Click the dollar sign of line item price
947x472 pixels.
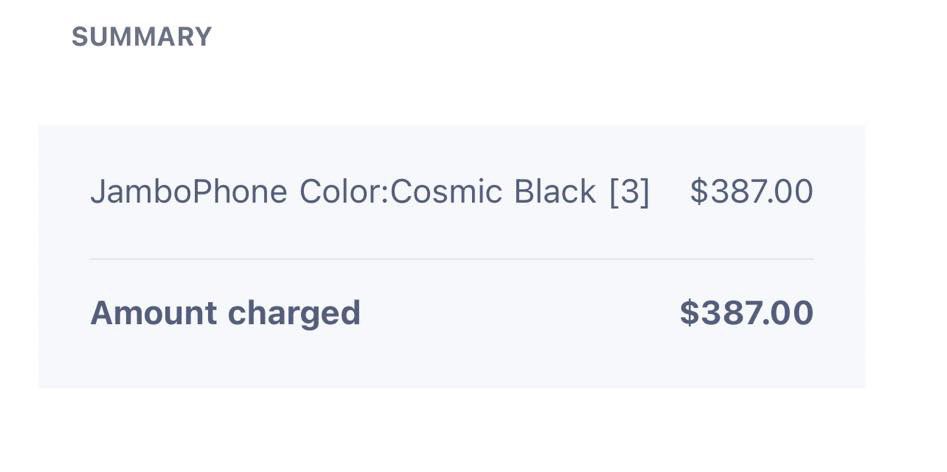point(699,191)
